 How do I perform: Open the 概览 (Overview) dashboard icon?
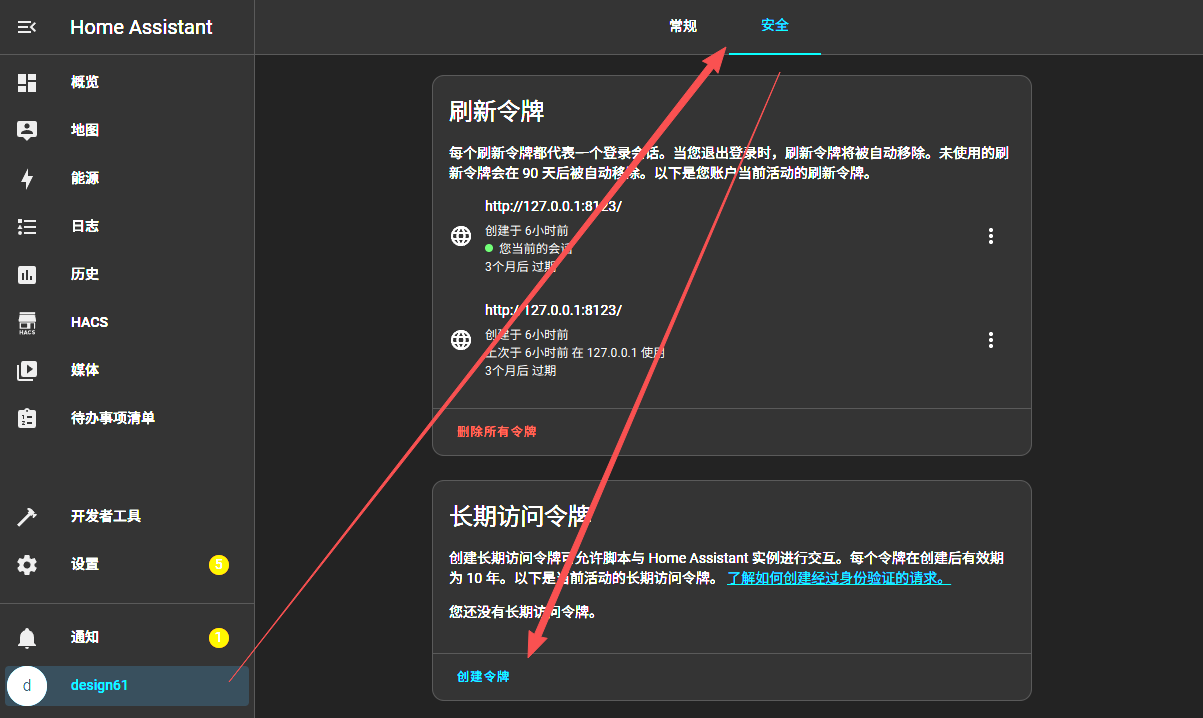(26, 81)
